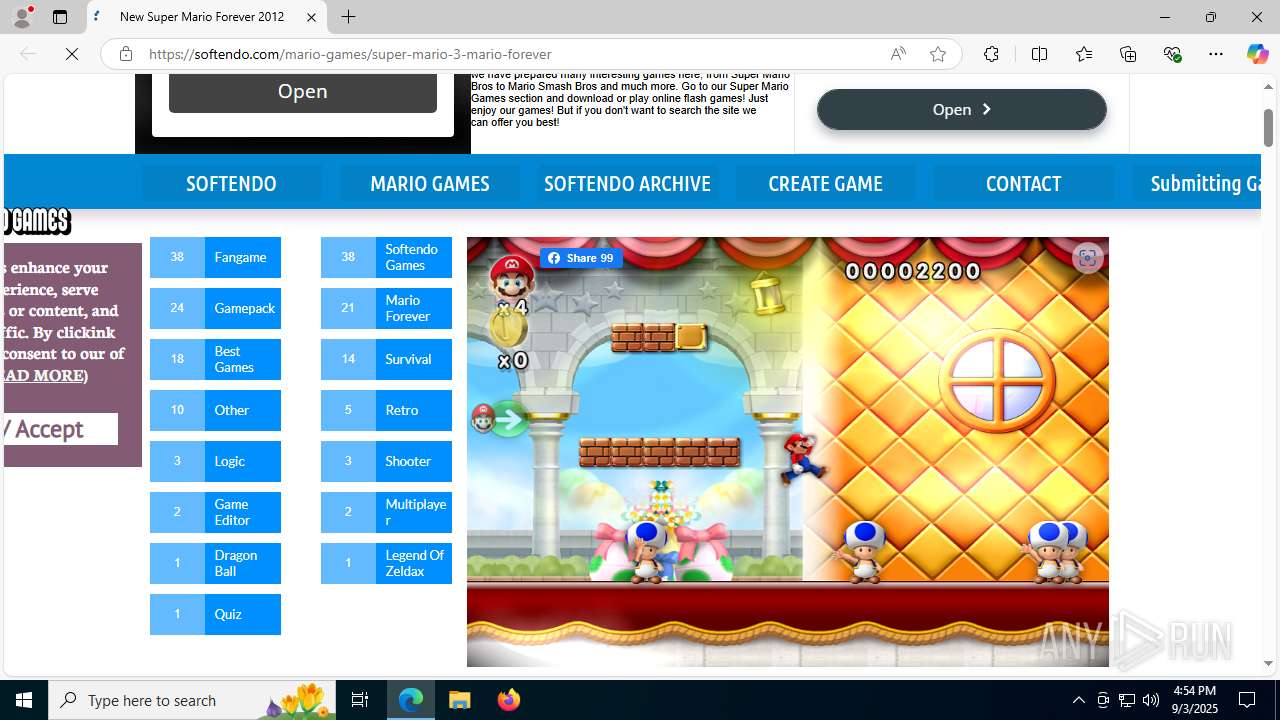Open Gamepack category

click(215, 308)
